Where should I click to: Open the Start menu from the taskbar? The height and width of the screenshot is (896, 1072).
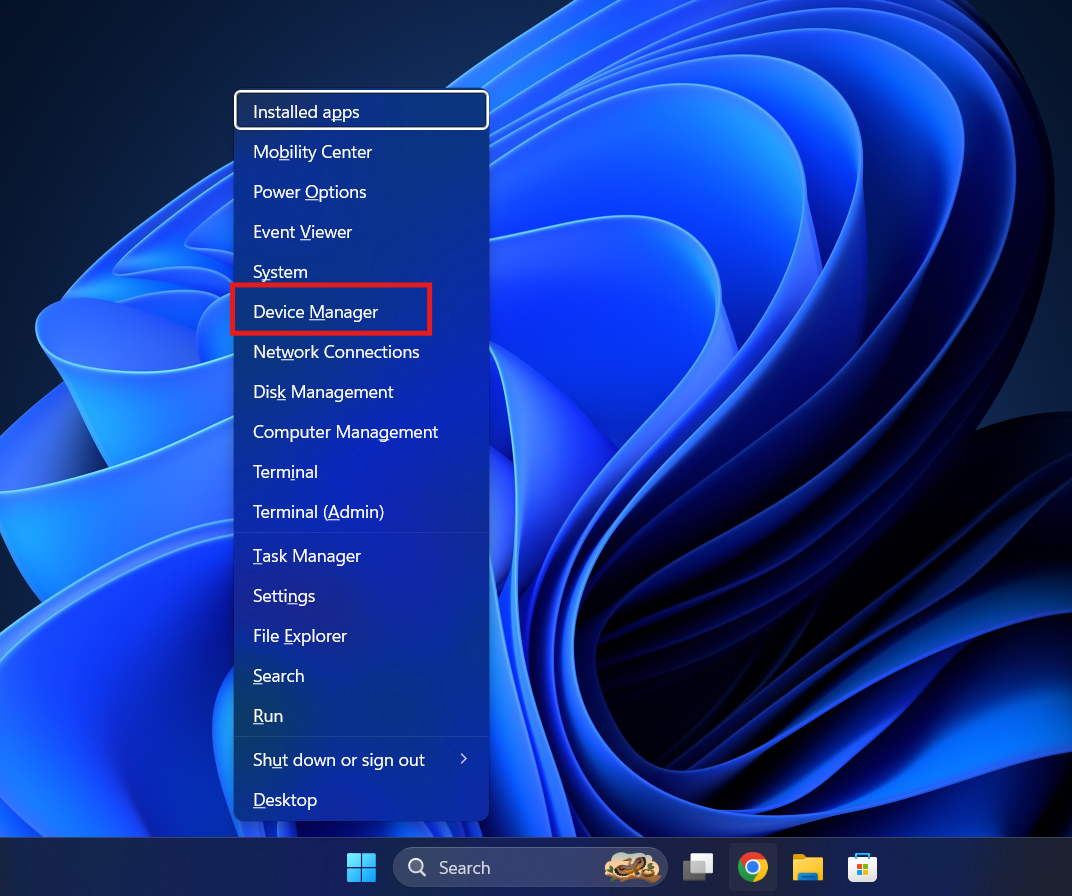(361, 867)
